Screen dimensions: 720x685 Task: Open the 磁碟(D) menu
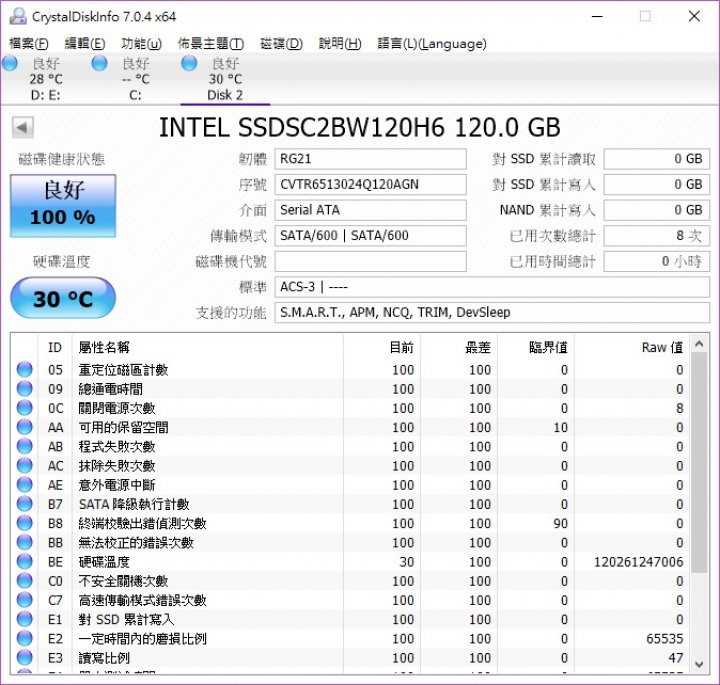pyautogui.click(x=281, y=44)
